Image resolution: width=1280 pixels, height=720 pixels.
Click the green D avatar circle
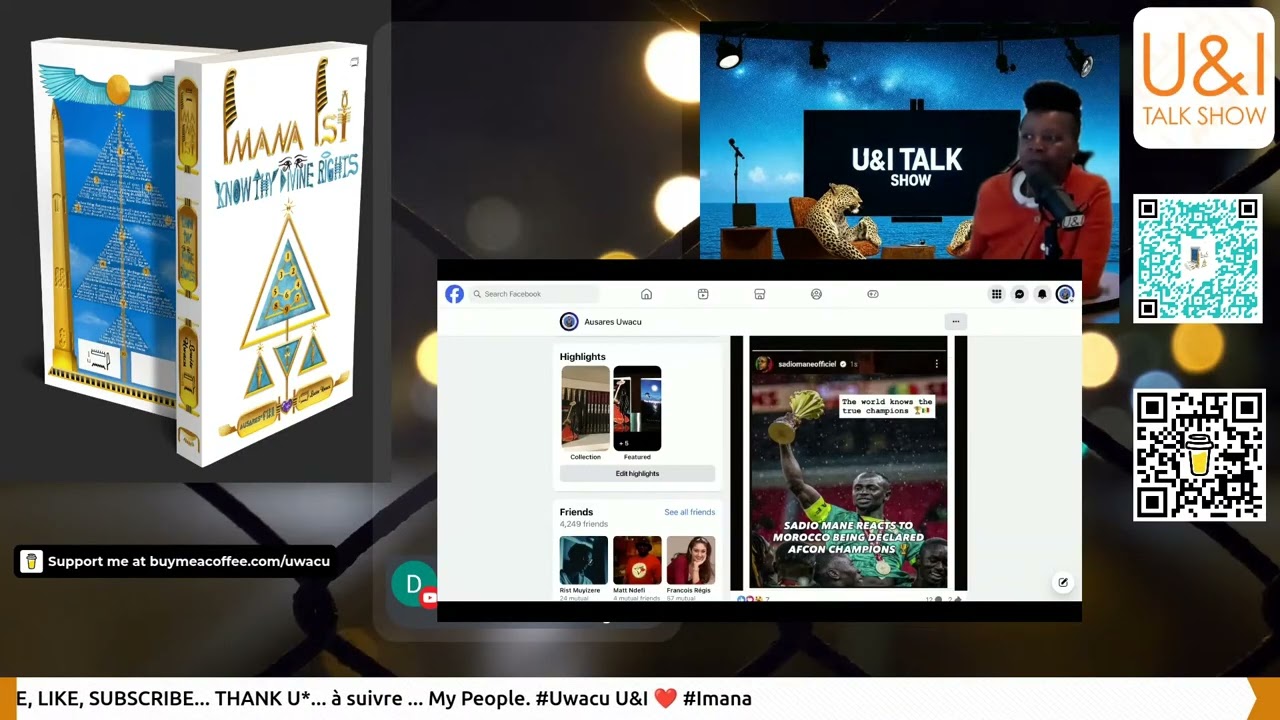pyautogui.click(x=413, y=584)
